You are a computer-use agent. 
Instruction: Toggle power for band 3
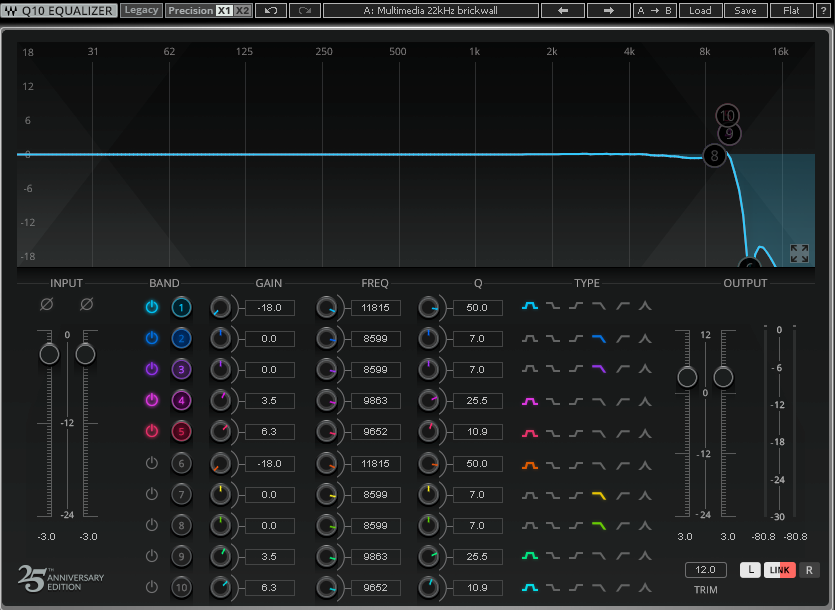152,369
